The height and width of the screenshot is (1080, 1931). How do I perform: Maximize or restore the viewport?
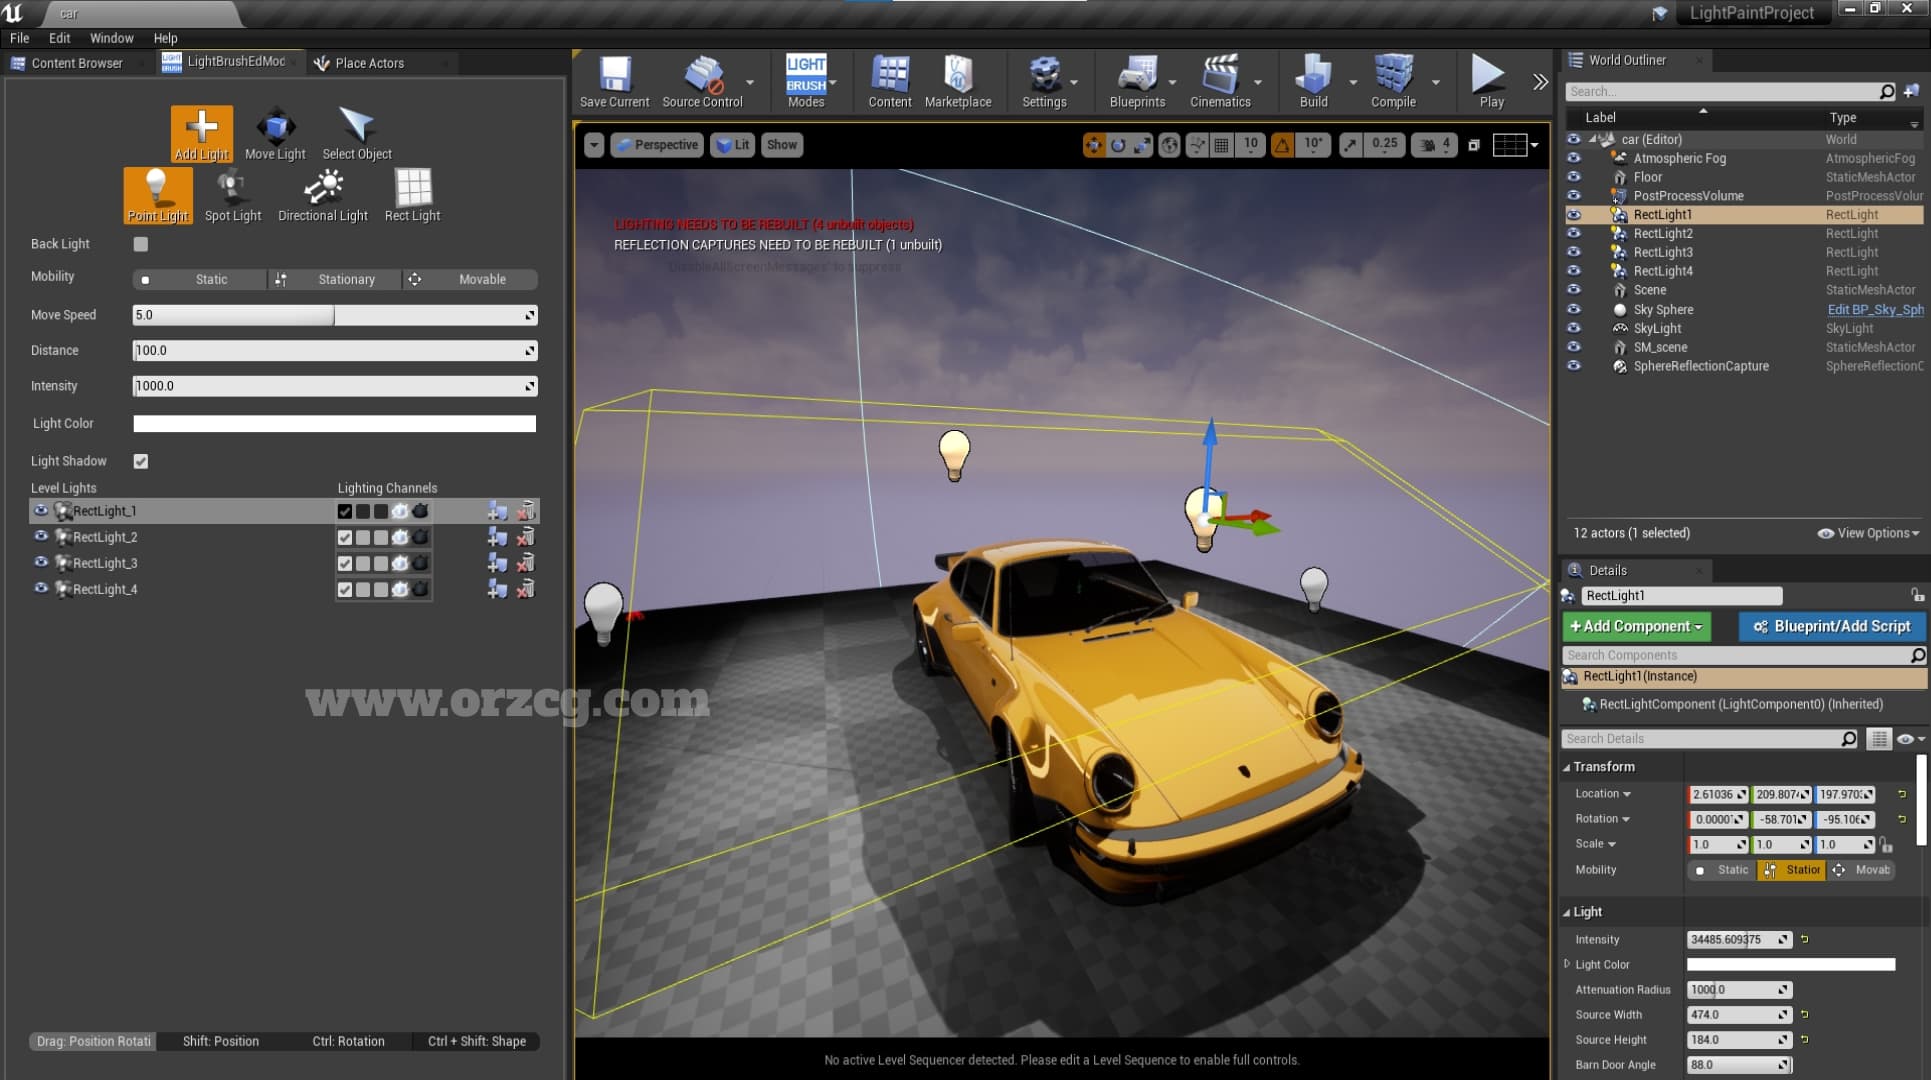tap(1473, 145)
